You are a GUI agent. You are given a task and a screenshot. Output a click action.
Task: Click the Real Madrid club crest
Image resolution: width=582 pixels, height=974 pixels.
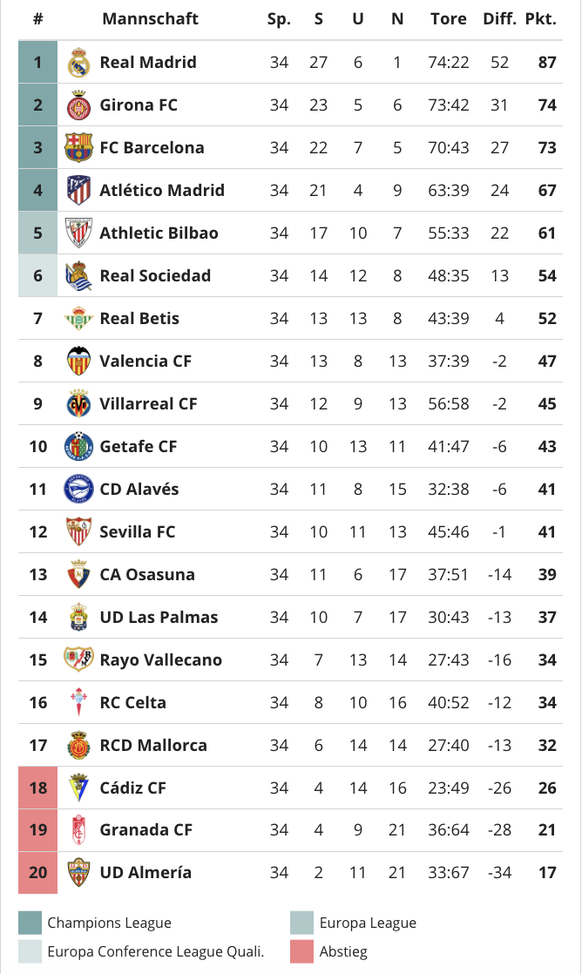79,62
